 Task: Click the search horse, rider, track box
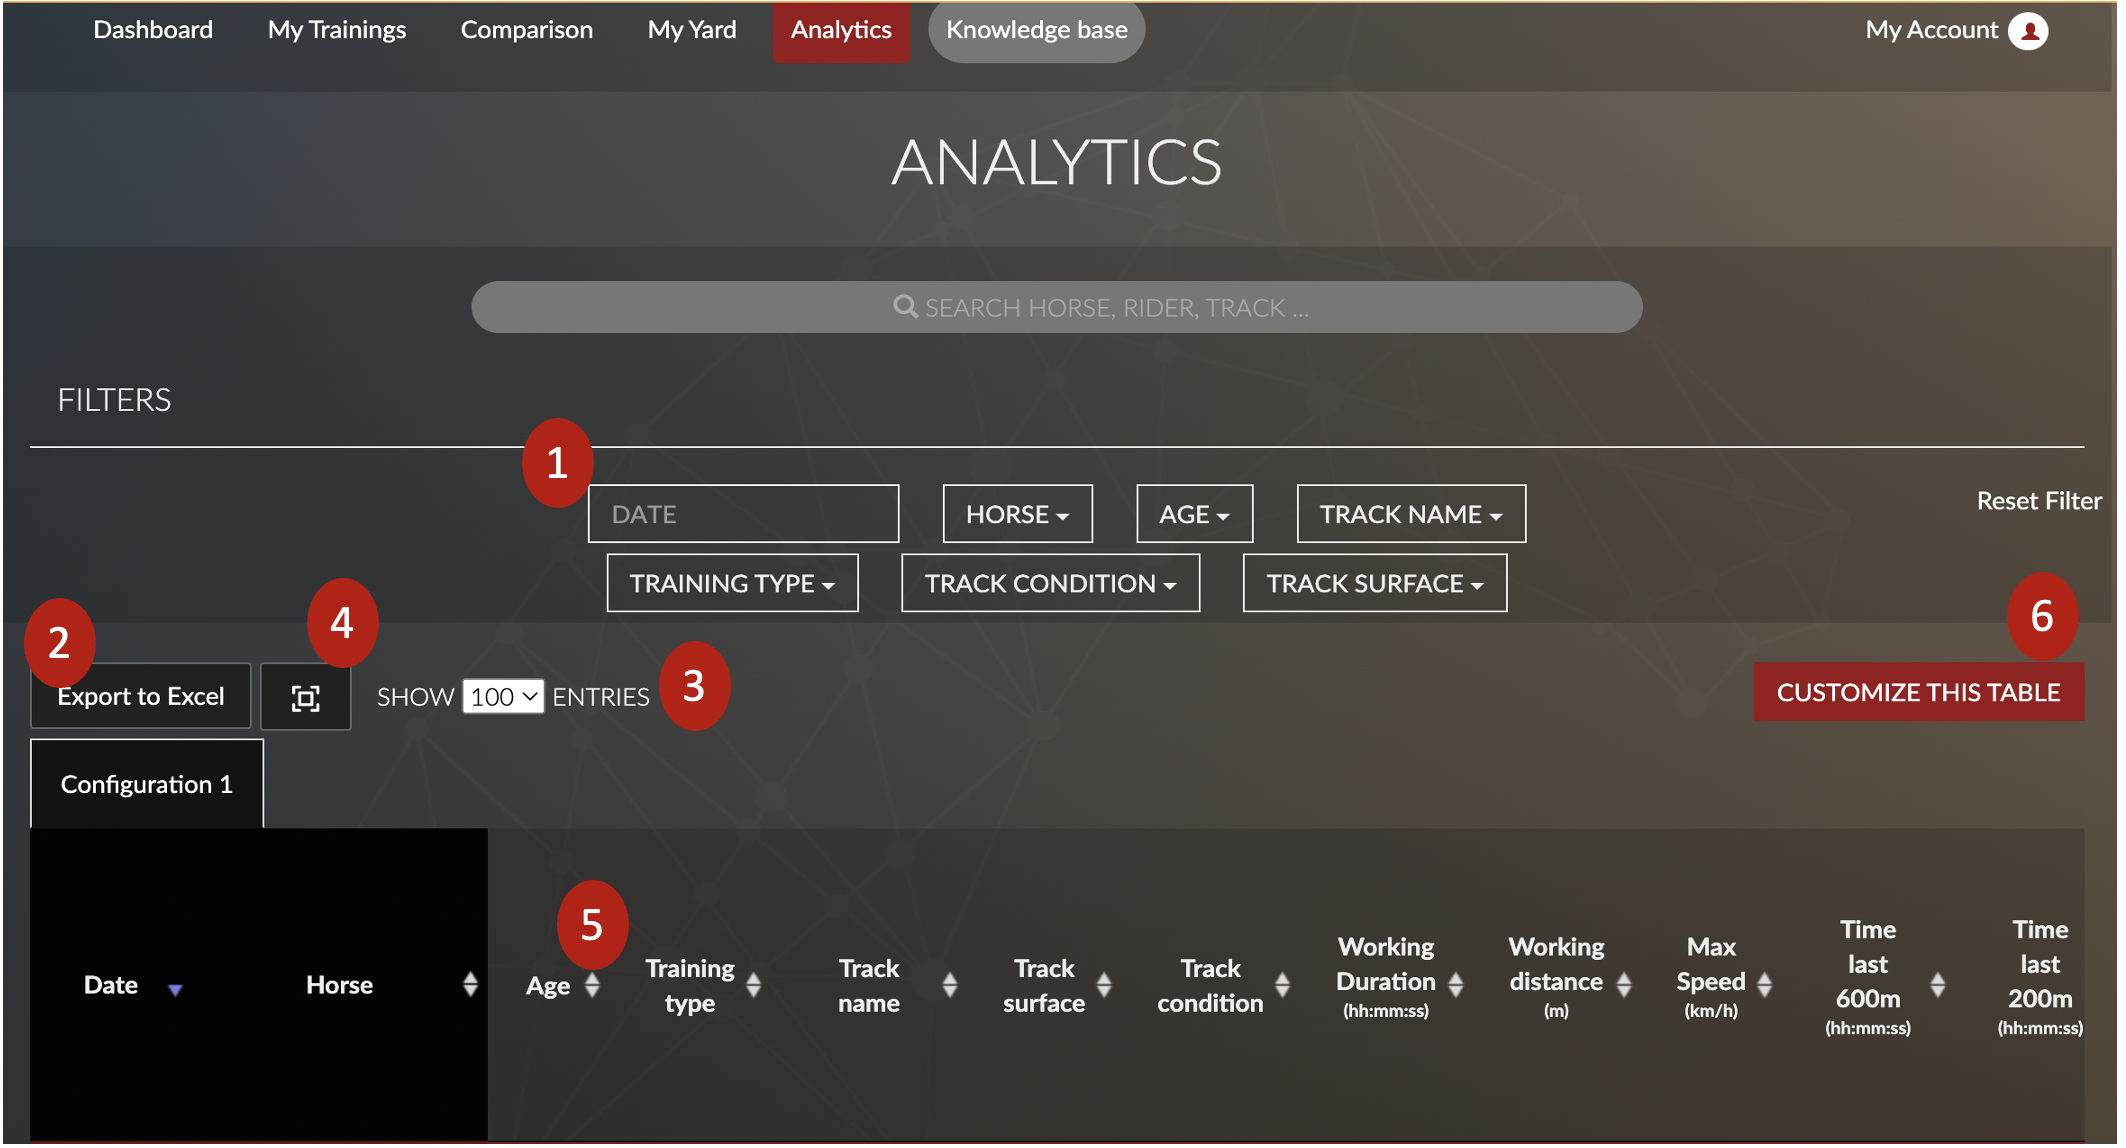click(1057, 307)
